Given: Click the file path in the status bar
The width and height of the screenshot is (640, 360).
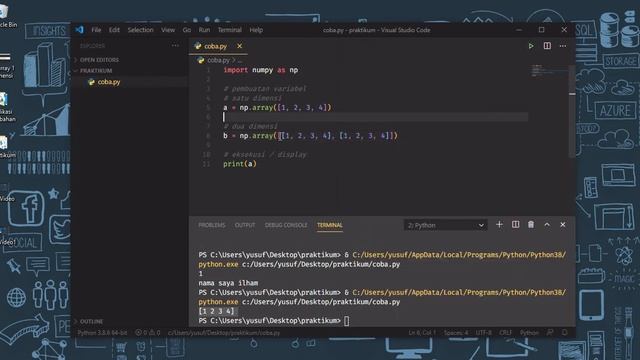Looking at the screenshot, I should click(x=224, y=333).
